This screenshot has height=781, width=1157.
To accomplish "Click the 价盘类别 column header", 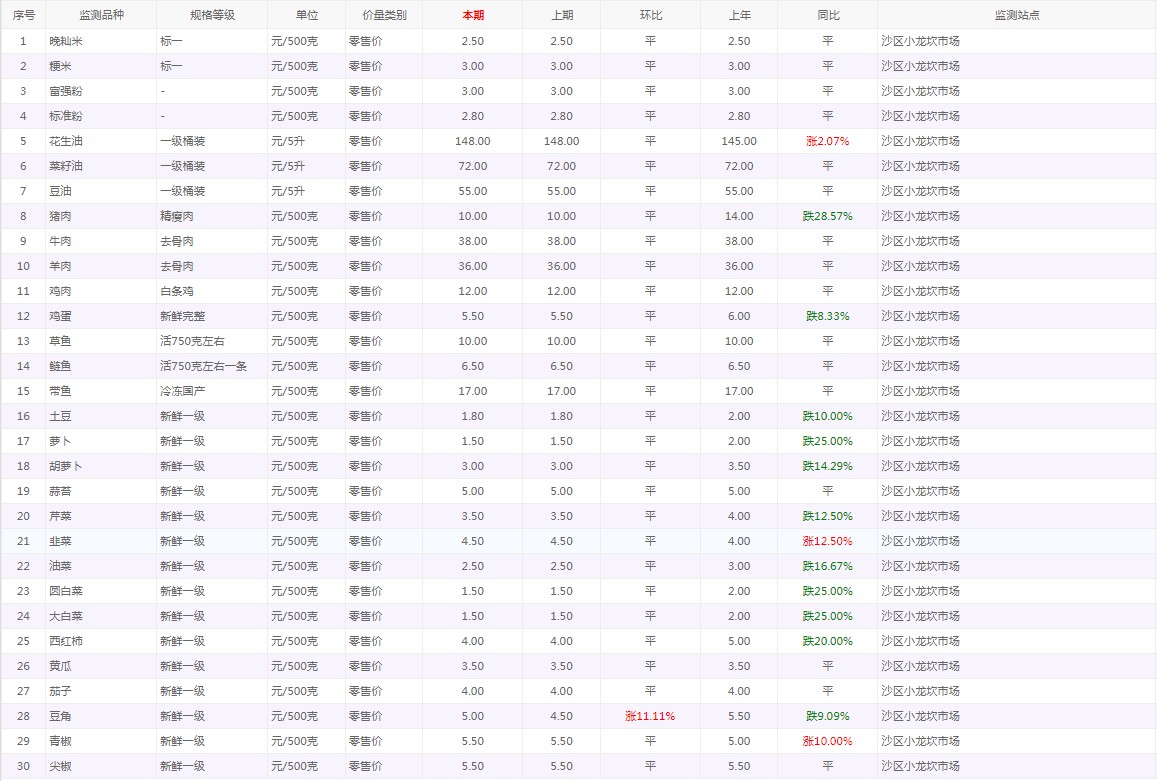I will [384, 15].
